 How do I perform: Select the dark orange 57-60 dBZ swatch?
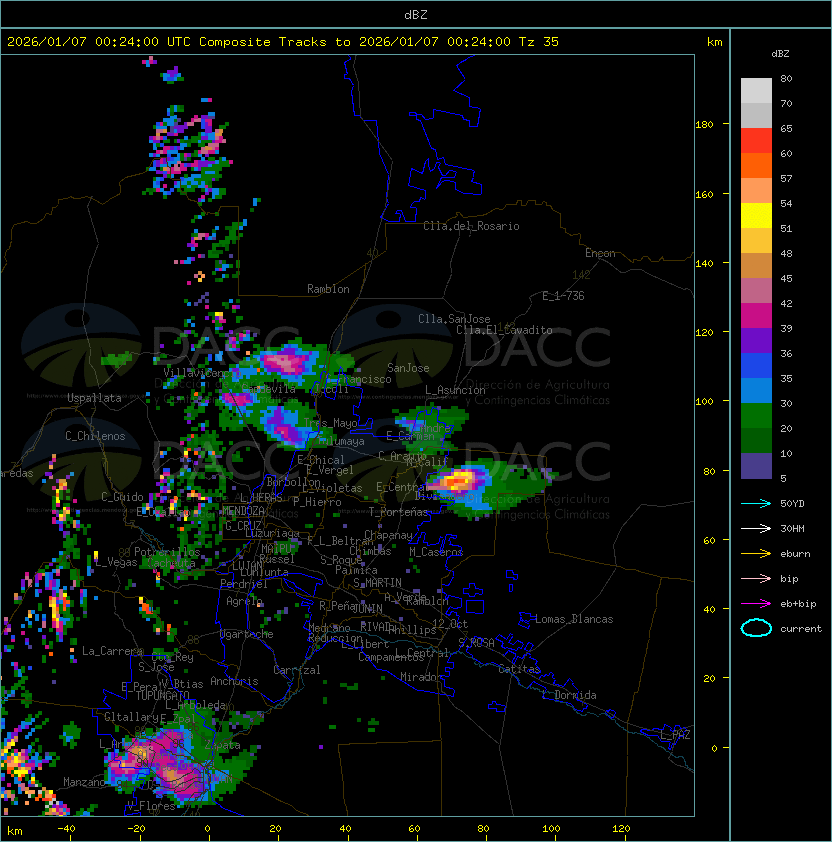pyautogui.click(x=756, y=166)
